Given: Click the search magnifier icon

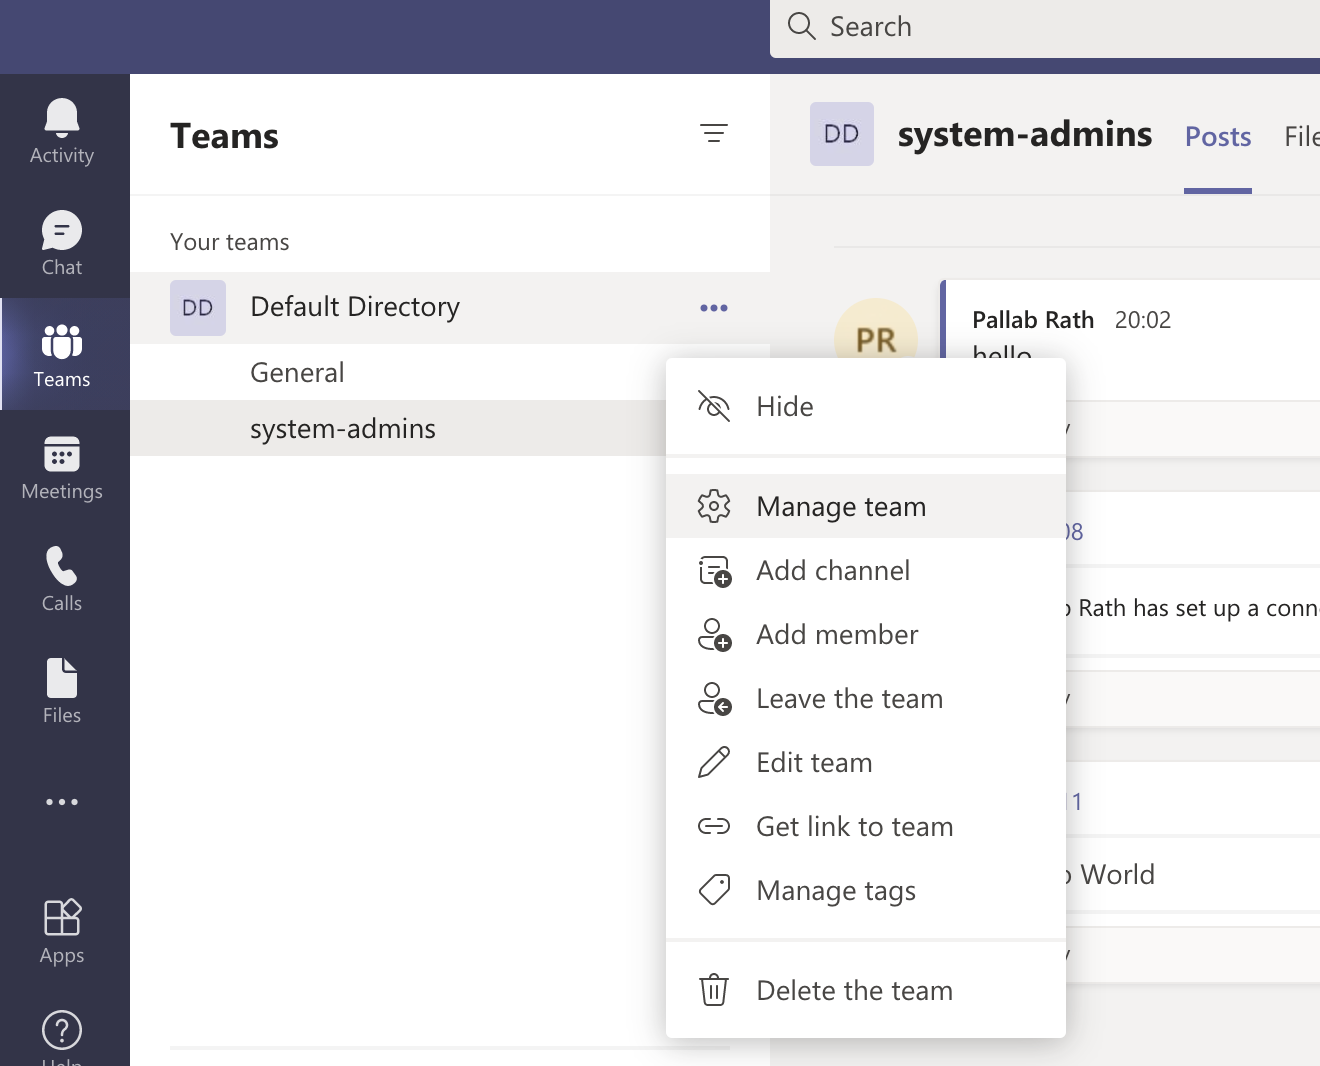Looking at the screenshot, I should [802, 26].
